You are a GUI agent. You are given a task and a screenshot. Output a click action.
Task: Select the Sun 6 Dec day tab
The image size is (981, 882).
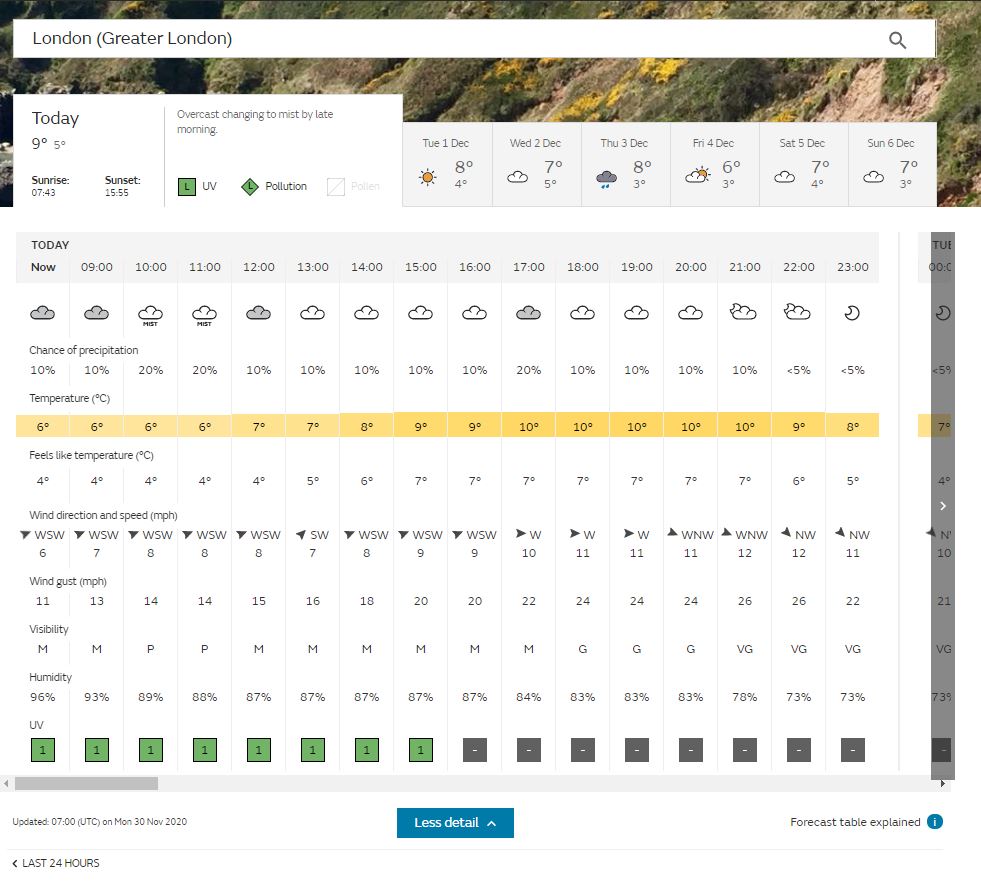pyautogui.click(x=890, y=165)
